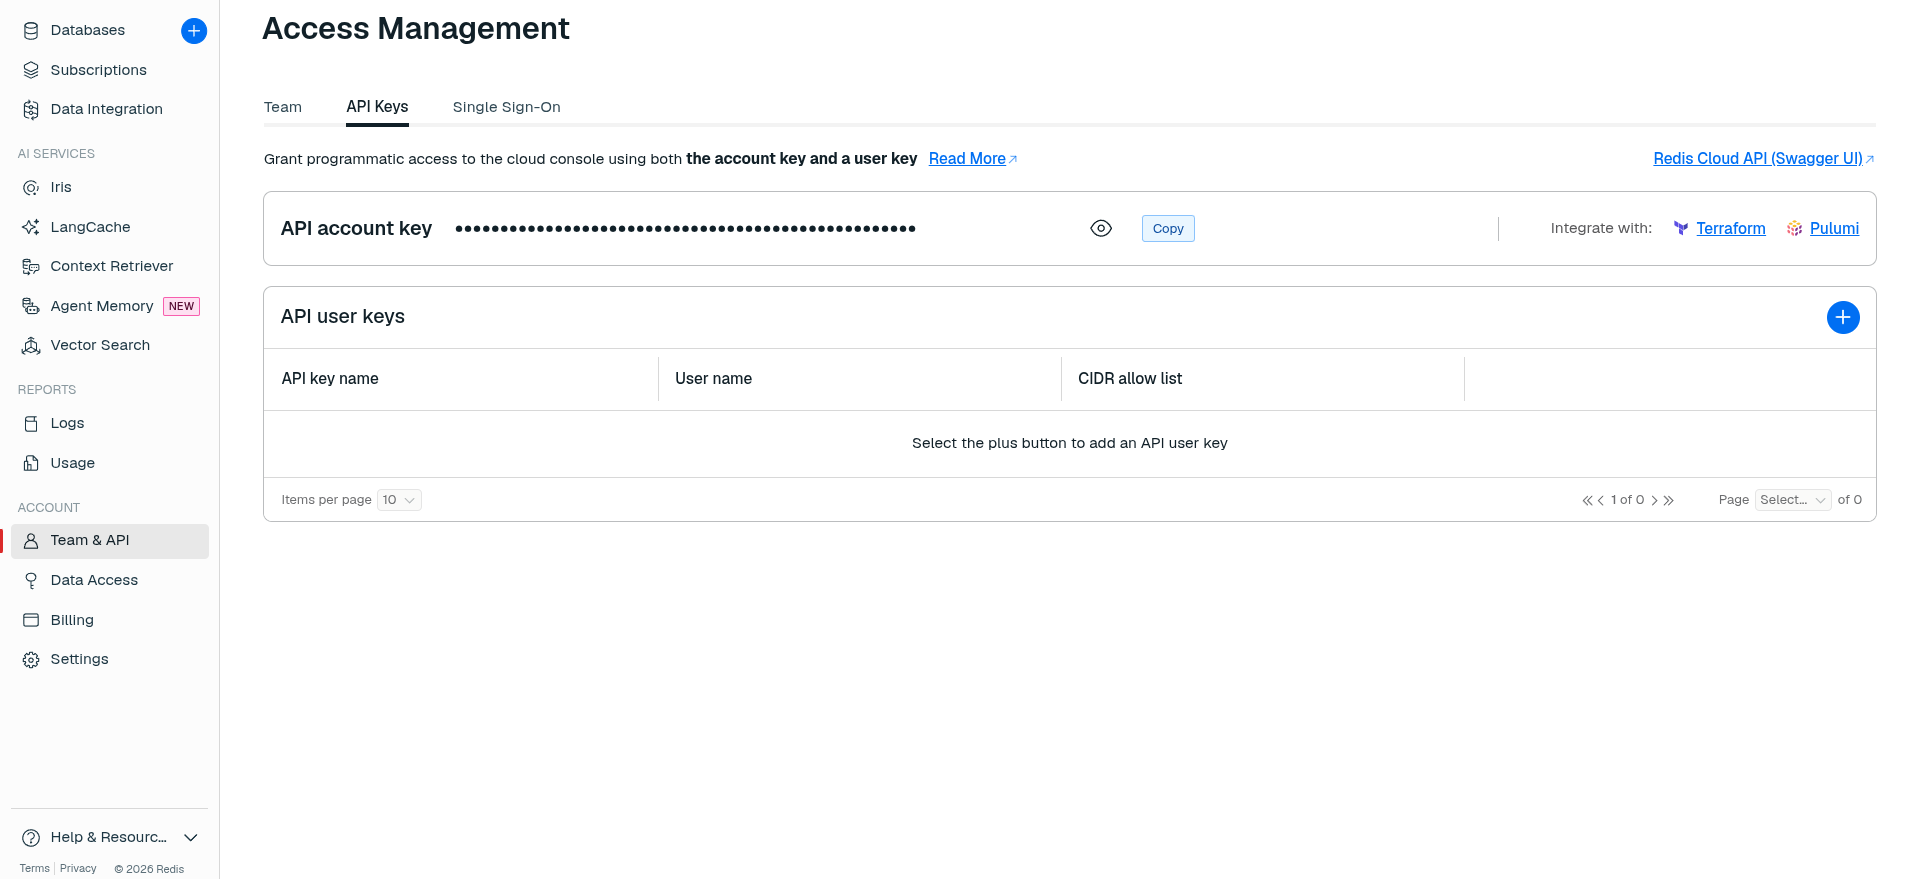The height and width of the screenshot is (879, 1920).
Task: Click the User name column header
Action: pyautogui.click(x=714, y=379)
